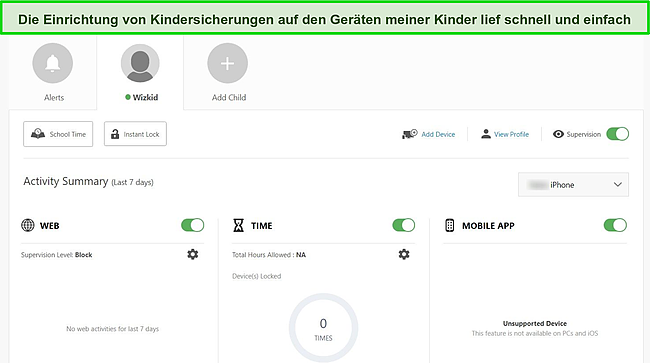650x363 pixels.
Task: Click the WEB section title
Action: pos(49,226)
